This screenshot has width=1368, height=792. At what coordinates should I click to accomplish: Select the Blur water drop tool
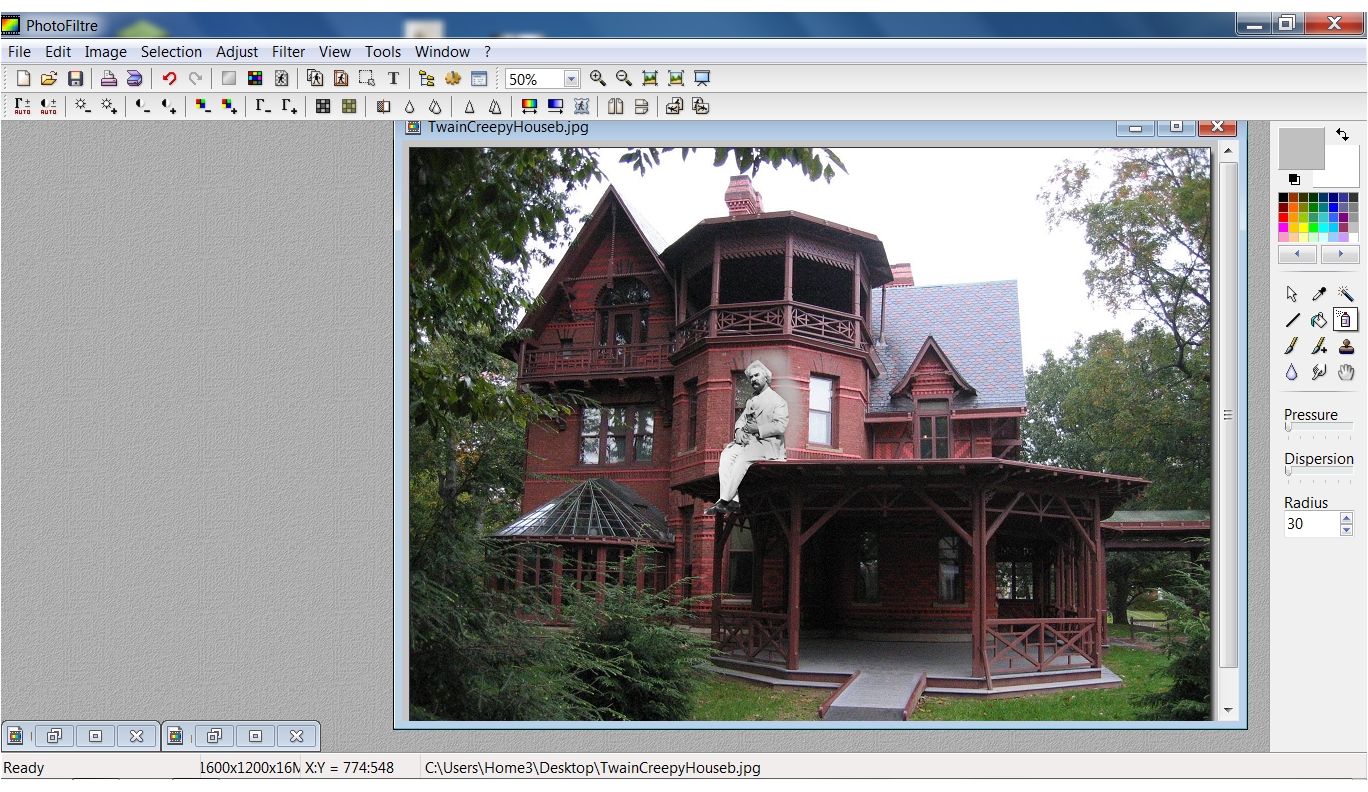tap(1292, 372)
